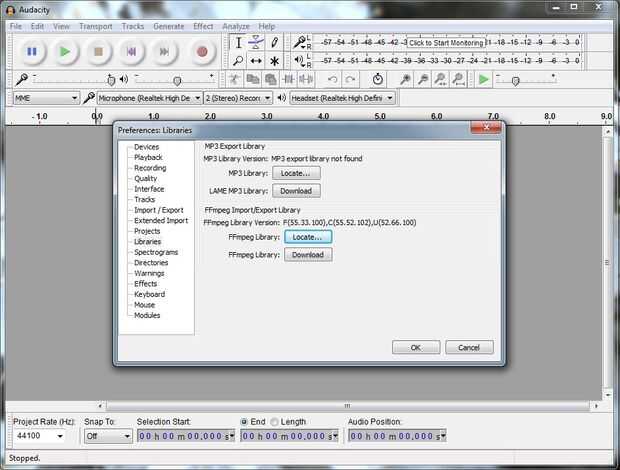The image size is (620, 470).
Task: Click the horizontal scrollbar thumb
Action: (x=348, y=406)
